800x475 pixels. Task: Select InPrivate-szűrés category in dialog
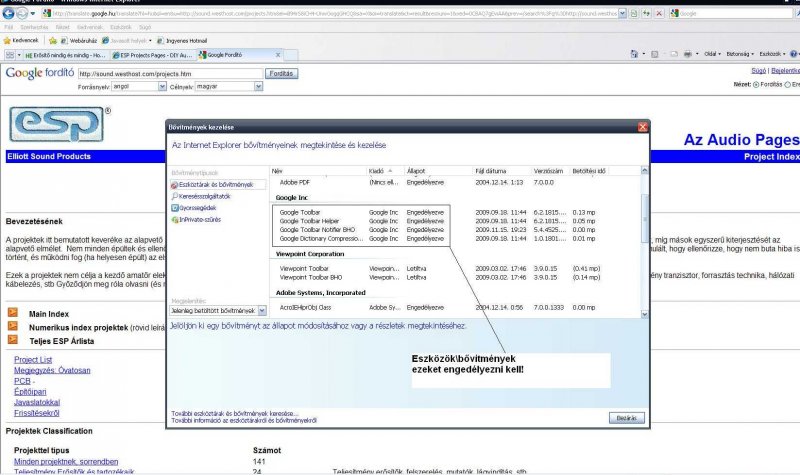pyautogui.click(x=196, y=220)
